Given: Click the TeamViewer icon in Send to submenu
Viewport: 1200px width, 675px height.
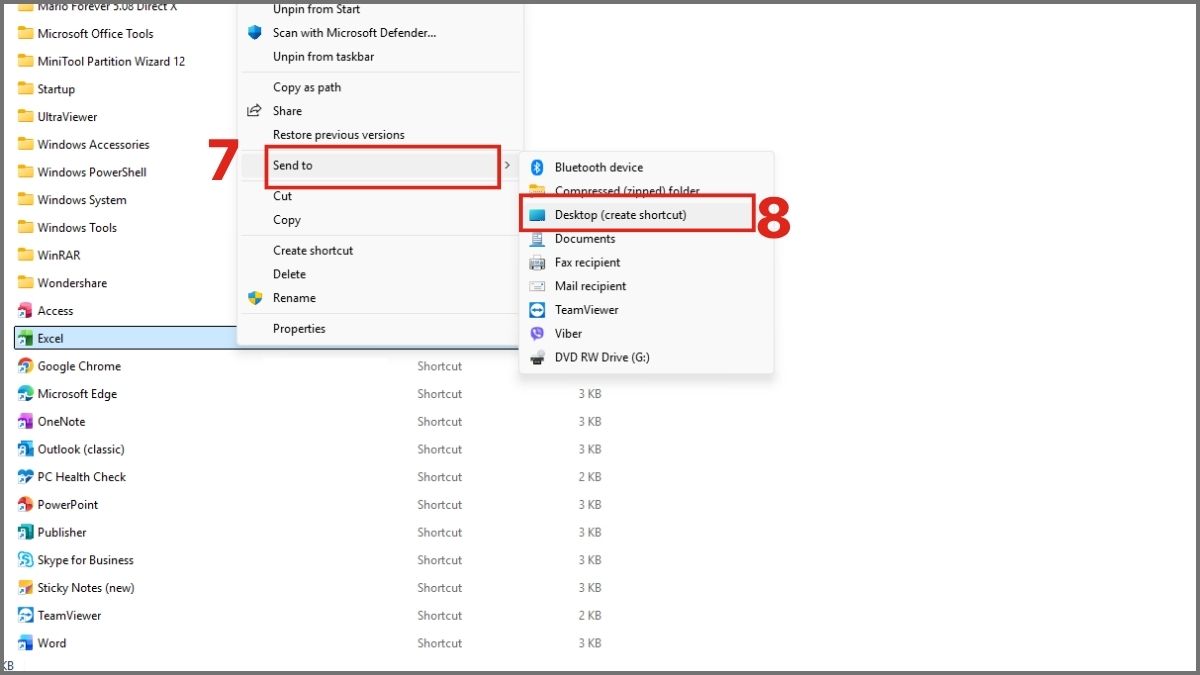Looking at the screenshot, I should coord(537,310).
